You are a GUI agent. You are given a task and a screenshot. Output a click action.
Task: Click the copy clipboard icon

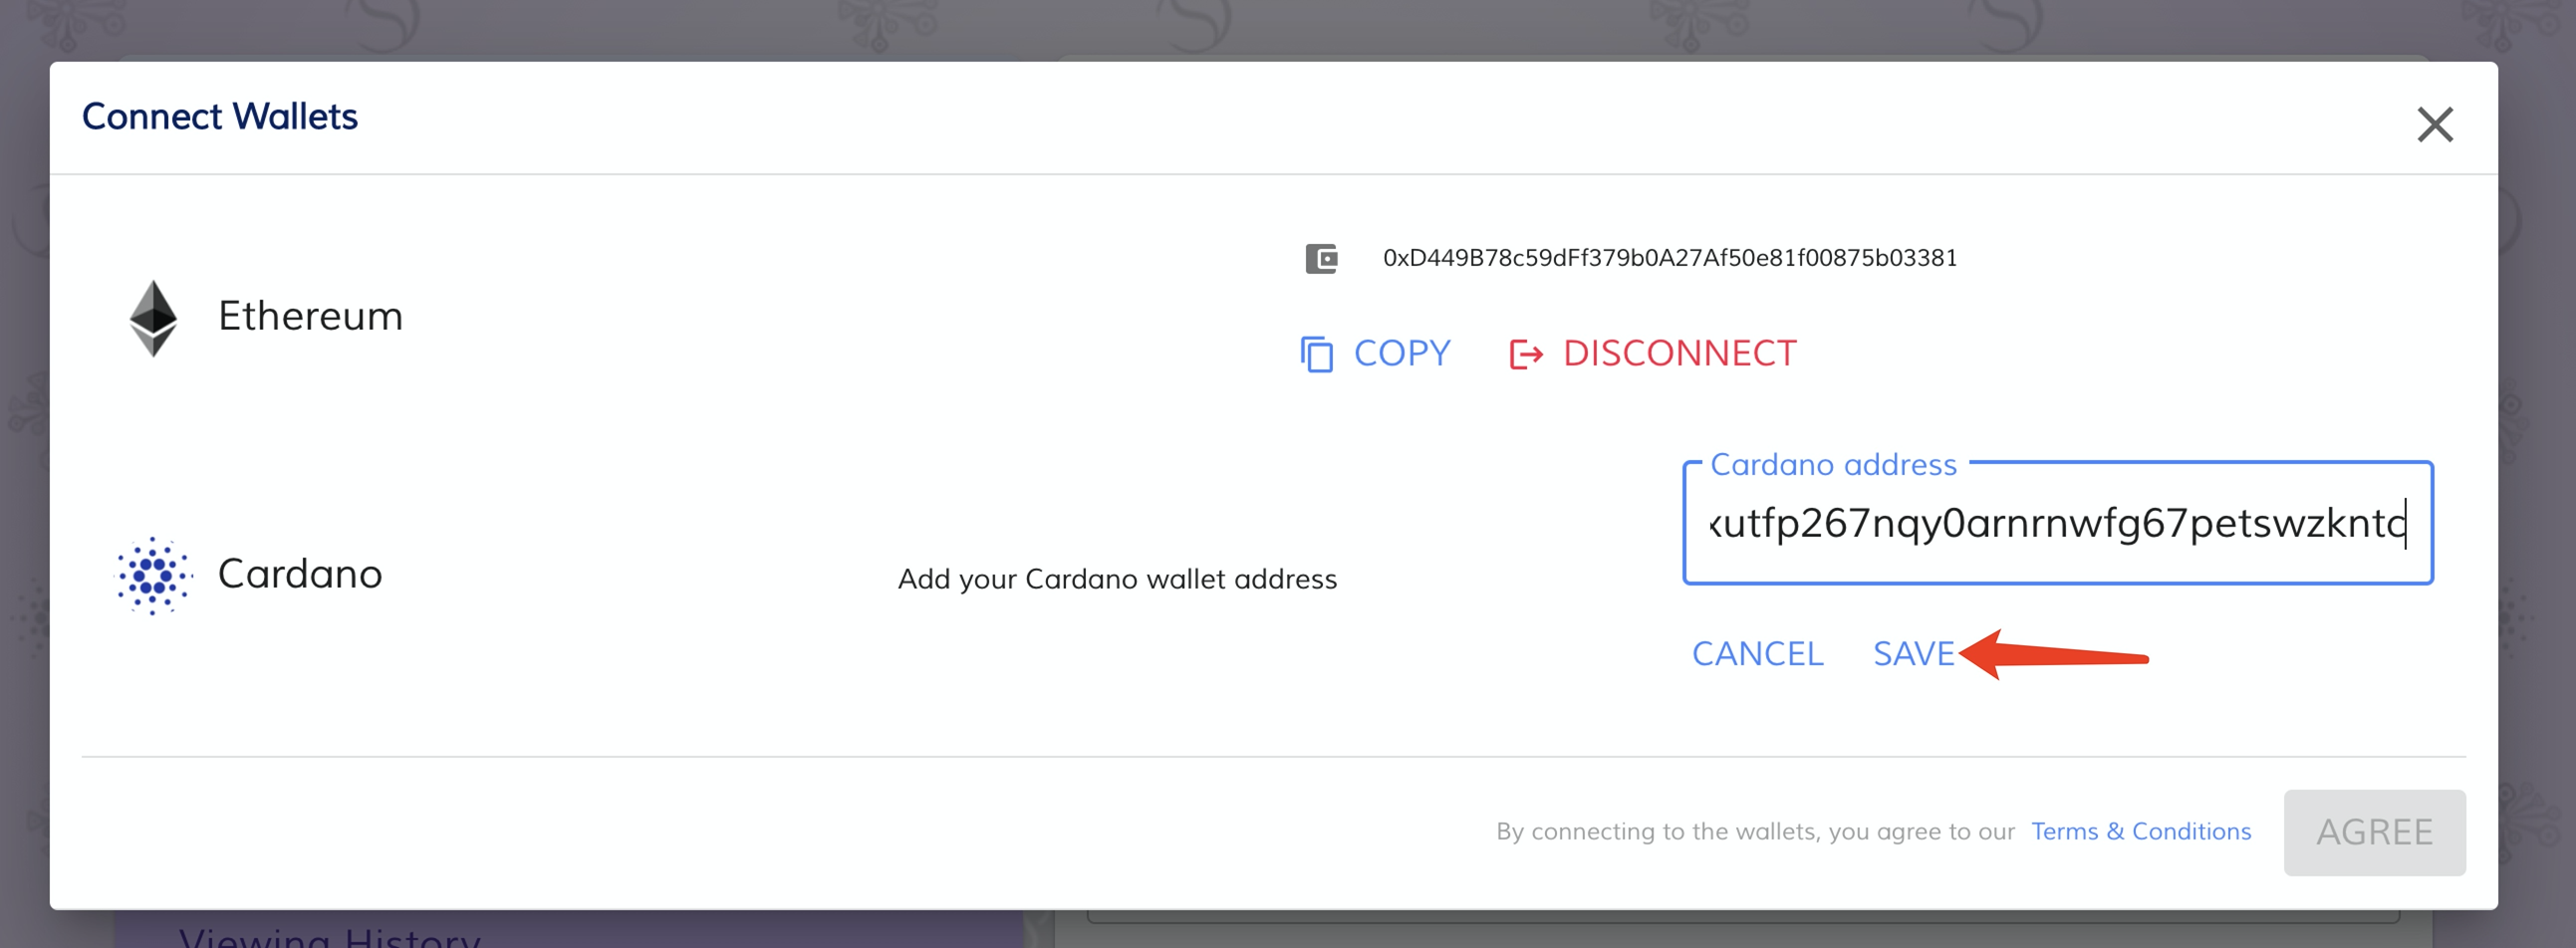click(x=1316, y=354)
